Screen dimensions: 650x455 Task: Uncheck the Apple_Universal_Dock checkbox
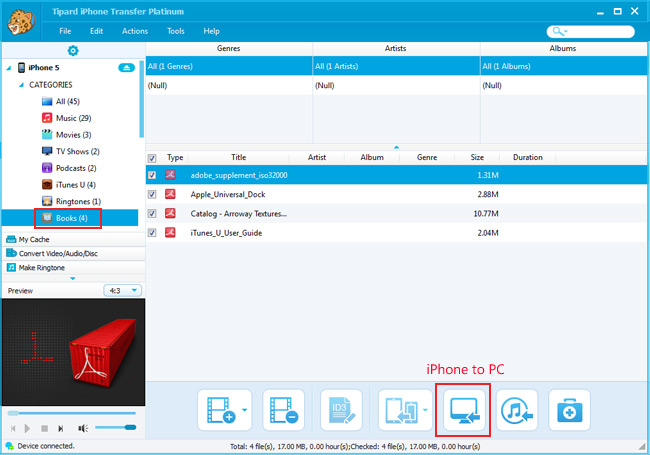tap(152, 194)
